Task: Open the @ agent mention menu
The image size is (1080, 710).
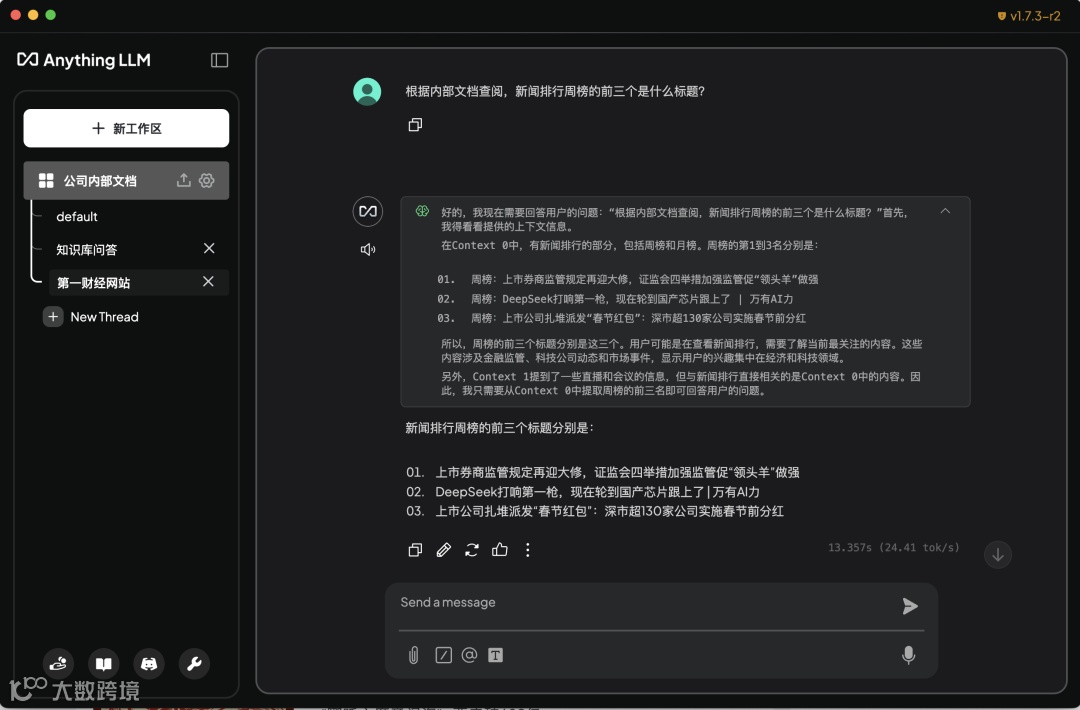Action: click(x=469, y=655)
